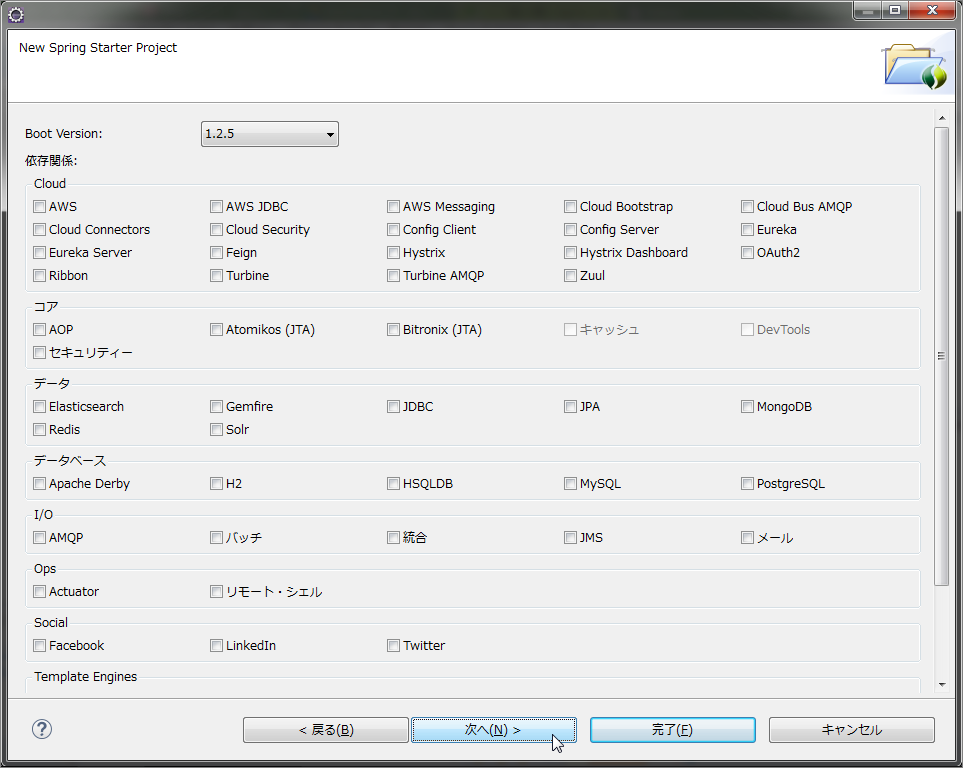This screenshot has width=963, height=768.
Task: Enable the Hystrix Dashboard dependency
Action: click(x=570, y=252)
